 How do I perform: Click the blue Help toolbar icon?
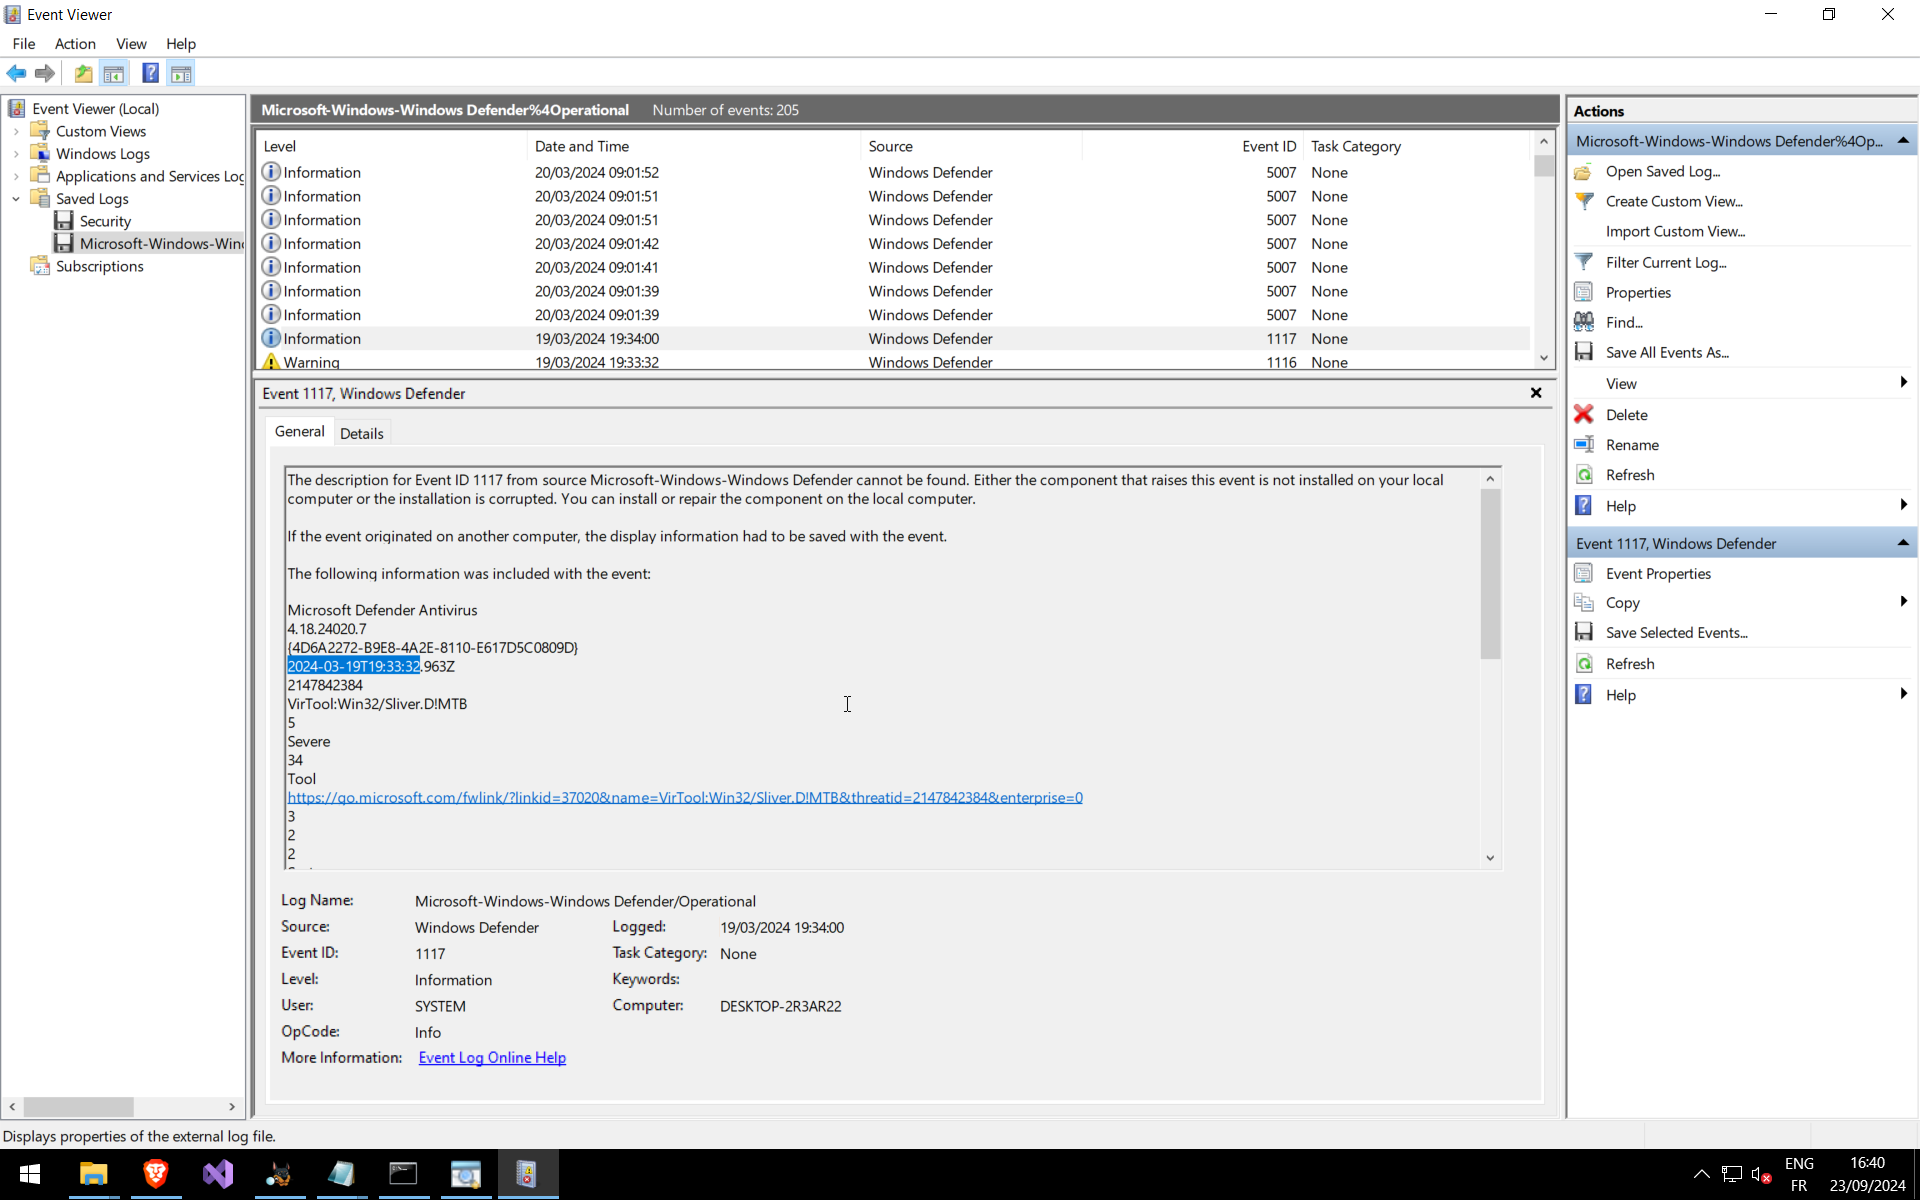tap(150, 73)
